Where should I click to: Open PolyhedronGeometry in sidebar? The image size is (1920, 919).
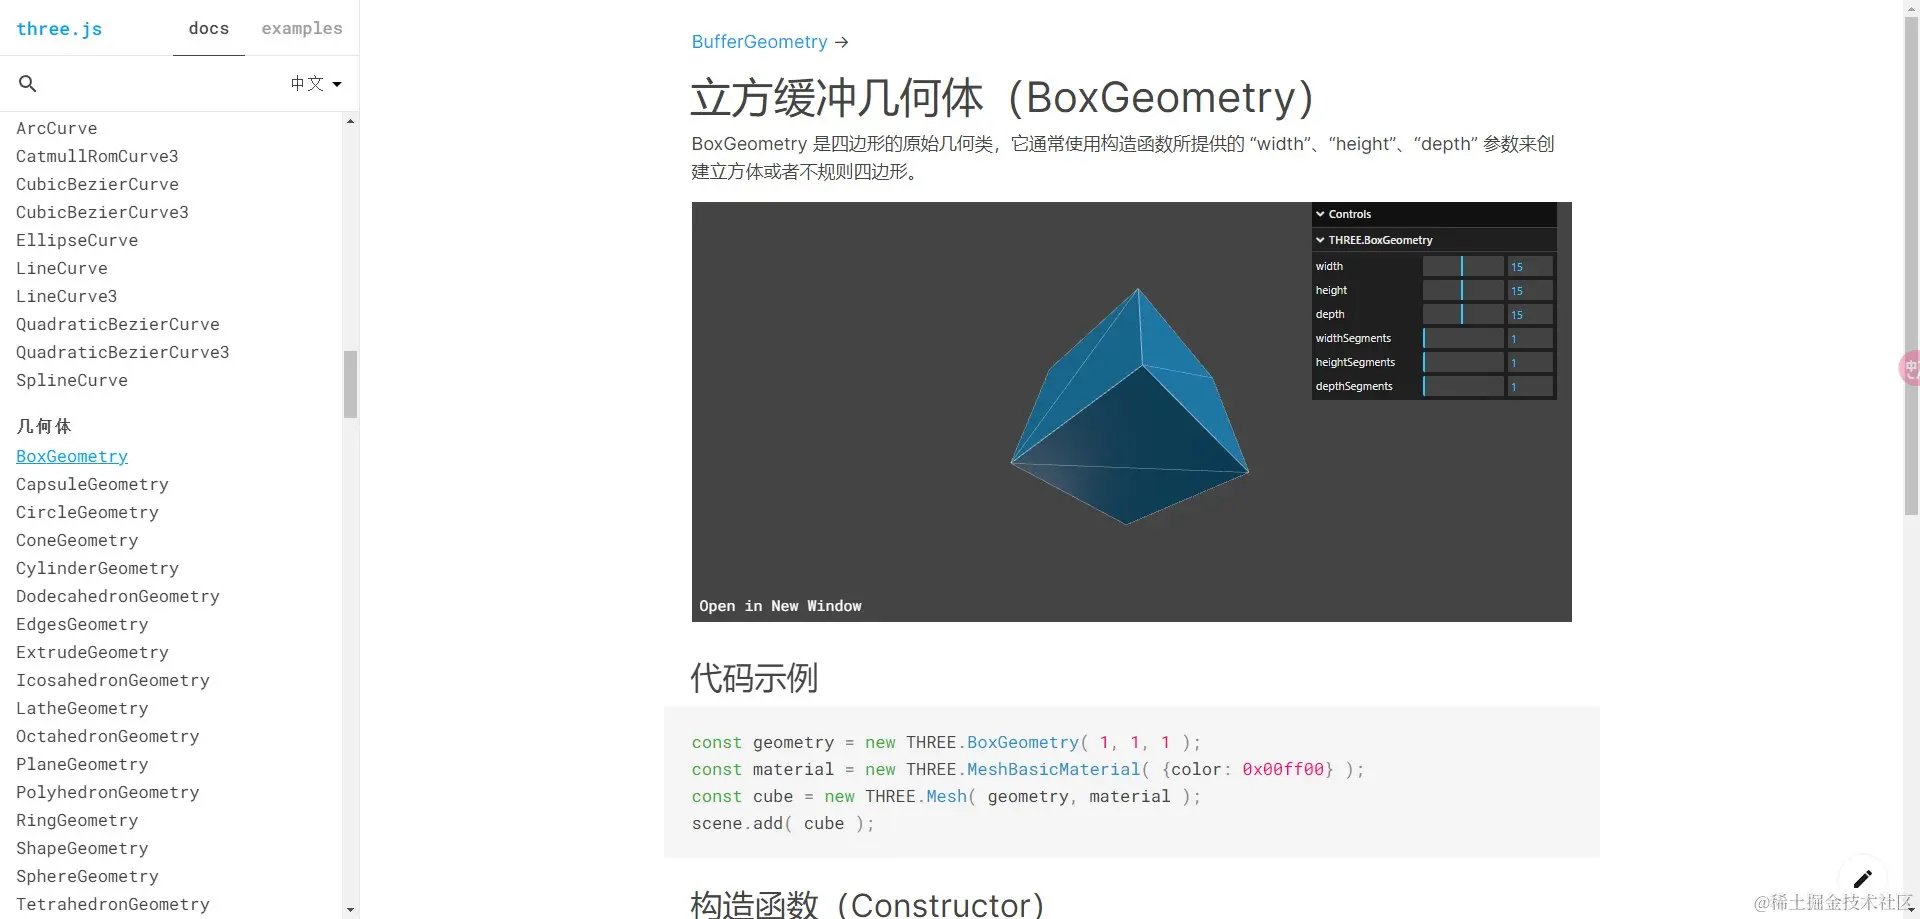[x=108, y=792]
